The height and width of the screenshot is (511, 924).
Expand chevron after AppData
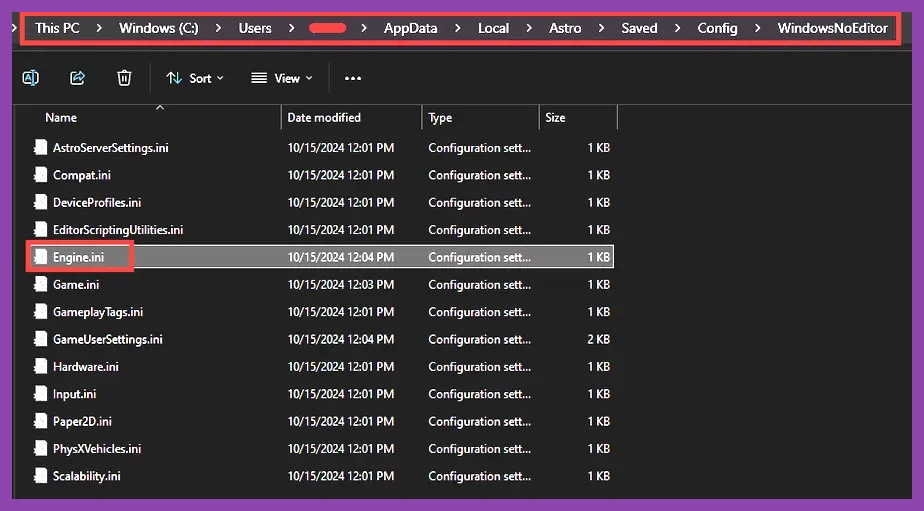[x=457, y=28]
